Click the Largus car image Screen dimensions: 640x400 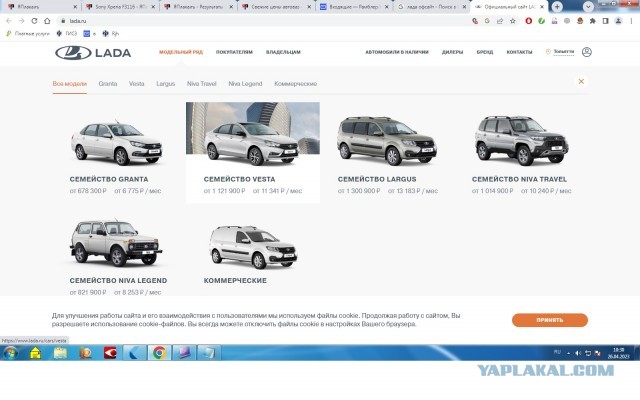pyautogui.click(x=387, y=141)
